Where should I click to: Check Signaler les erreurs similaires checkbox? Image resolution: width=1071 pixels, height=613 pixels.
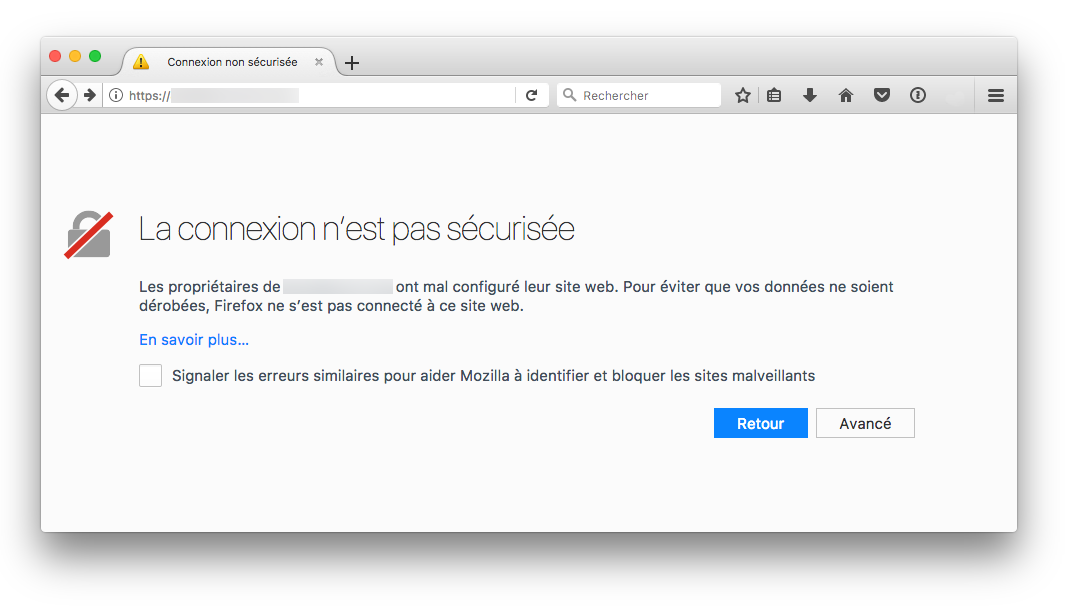click(x=150, y=375)
